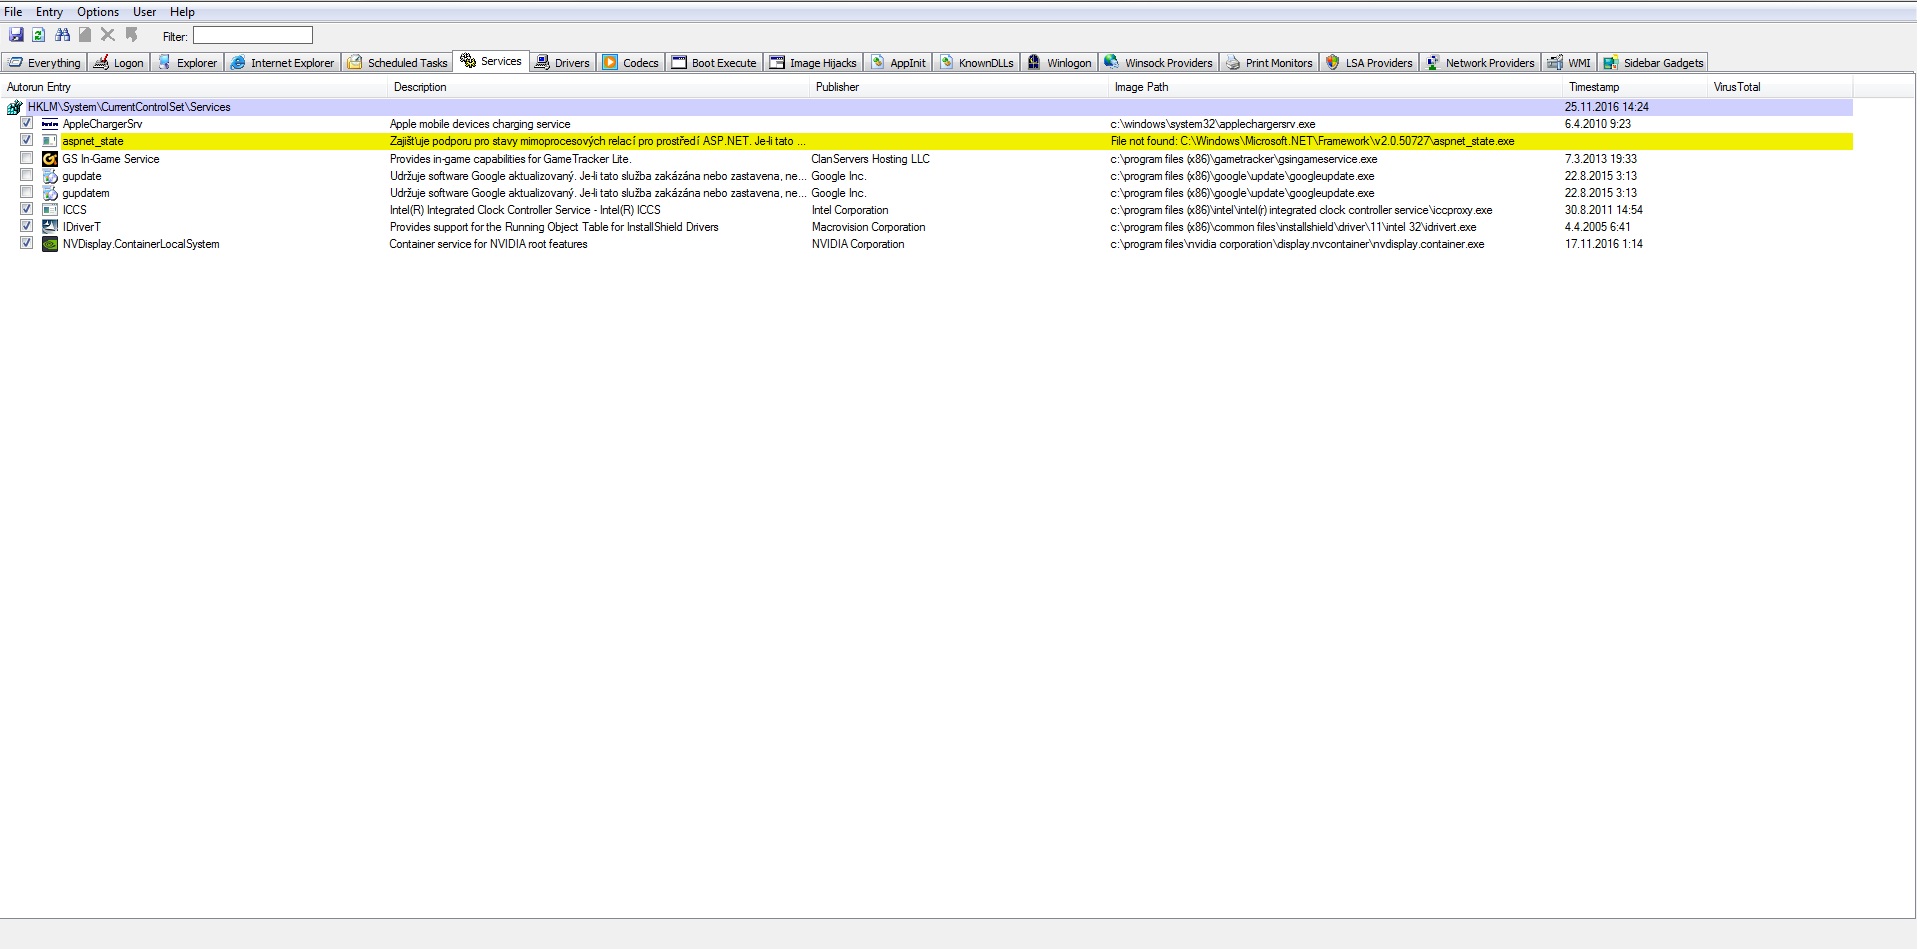Click the Properties toolbar icon

pos(85,35)
